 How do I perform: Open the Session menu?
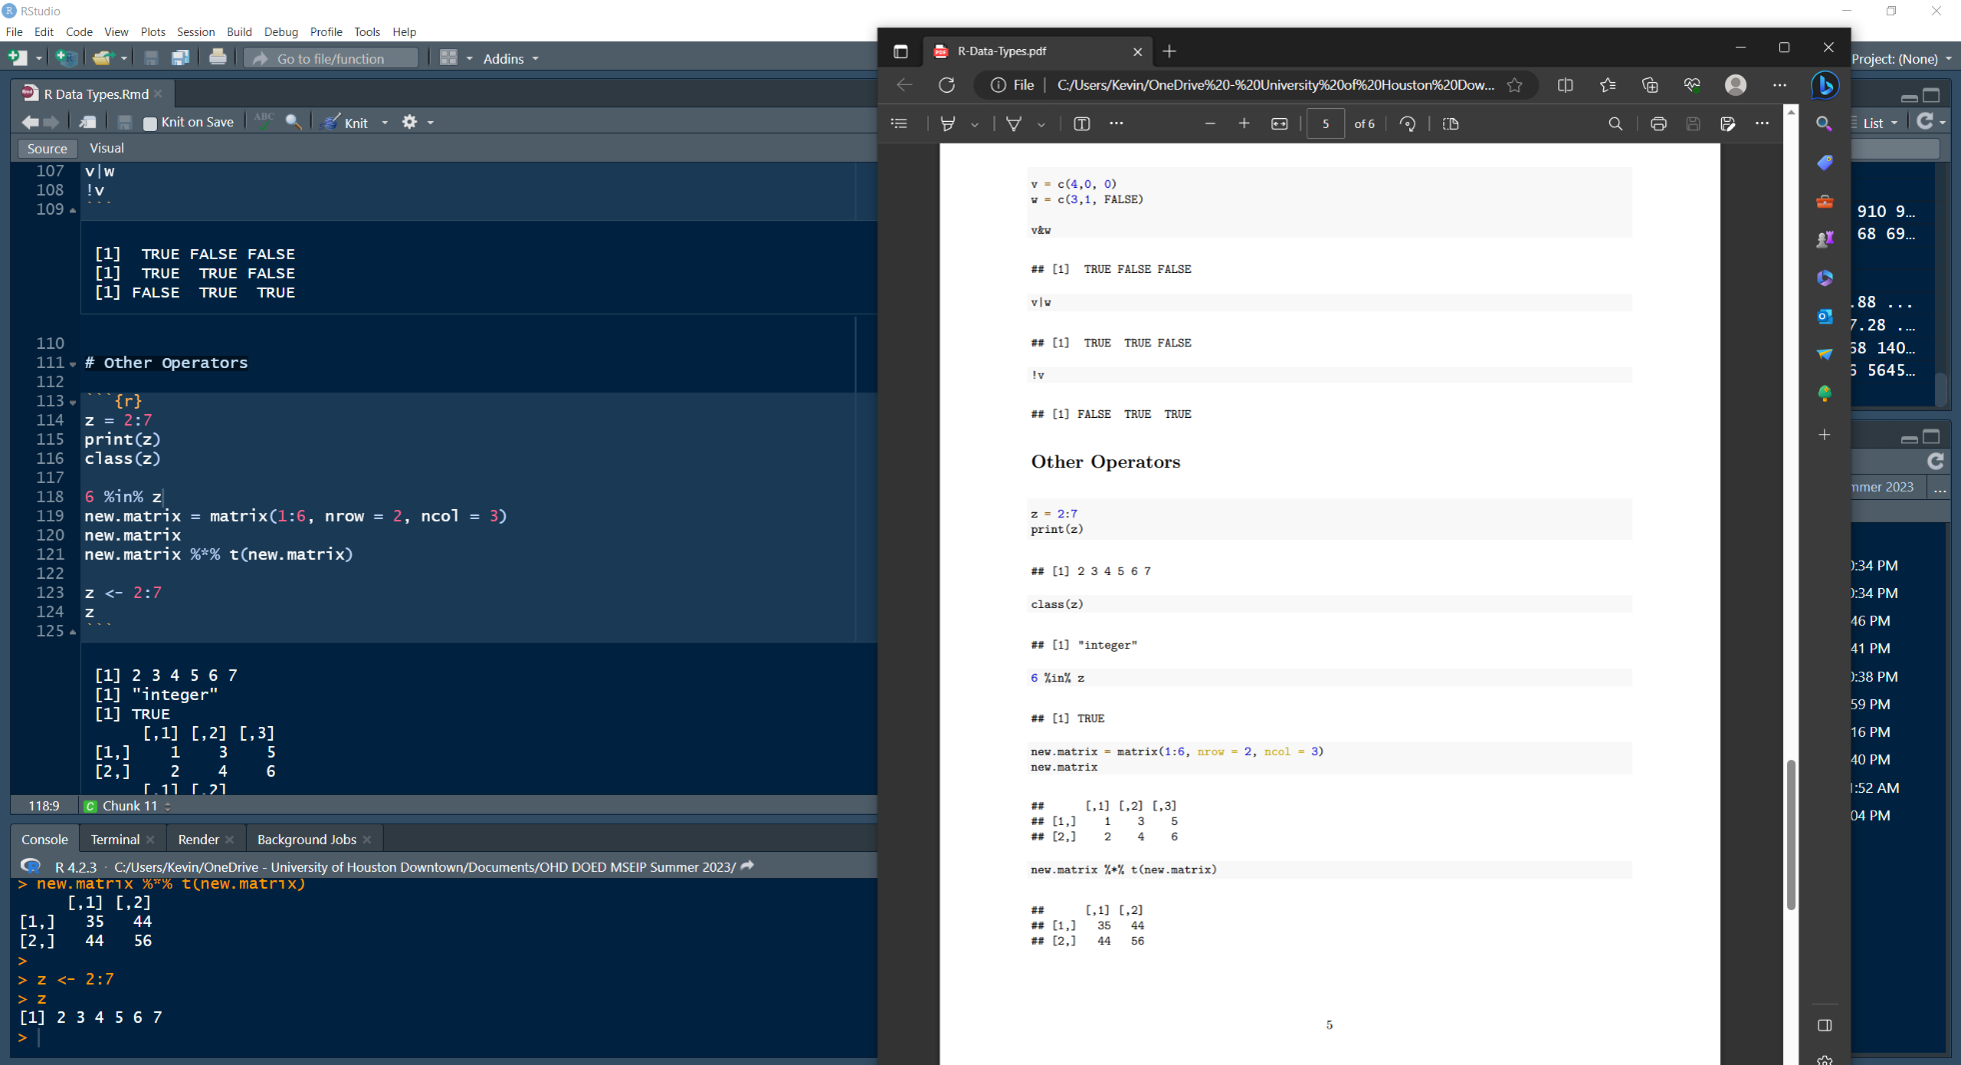pos(196,32)
